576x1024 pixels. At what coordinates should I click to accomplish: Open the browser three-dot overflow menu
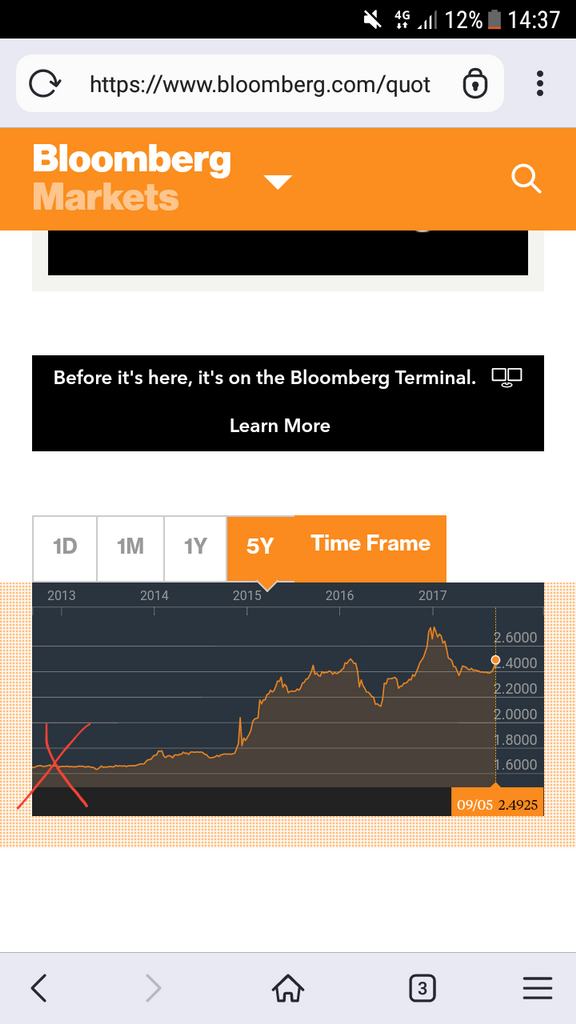pyautogui.click(x=539, y=84)
